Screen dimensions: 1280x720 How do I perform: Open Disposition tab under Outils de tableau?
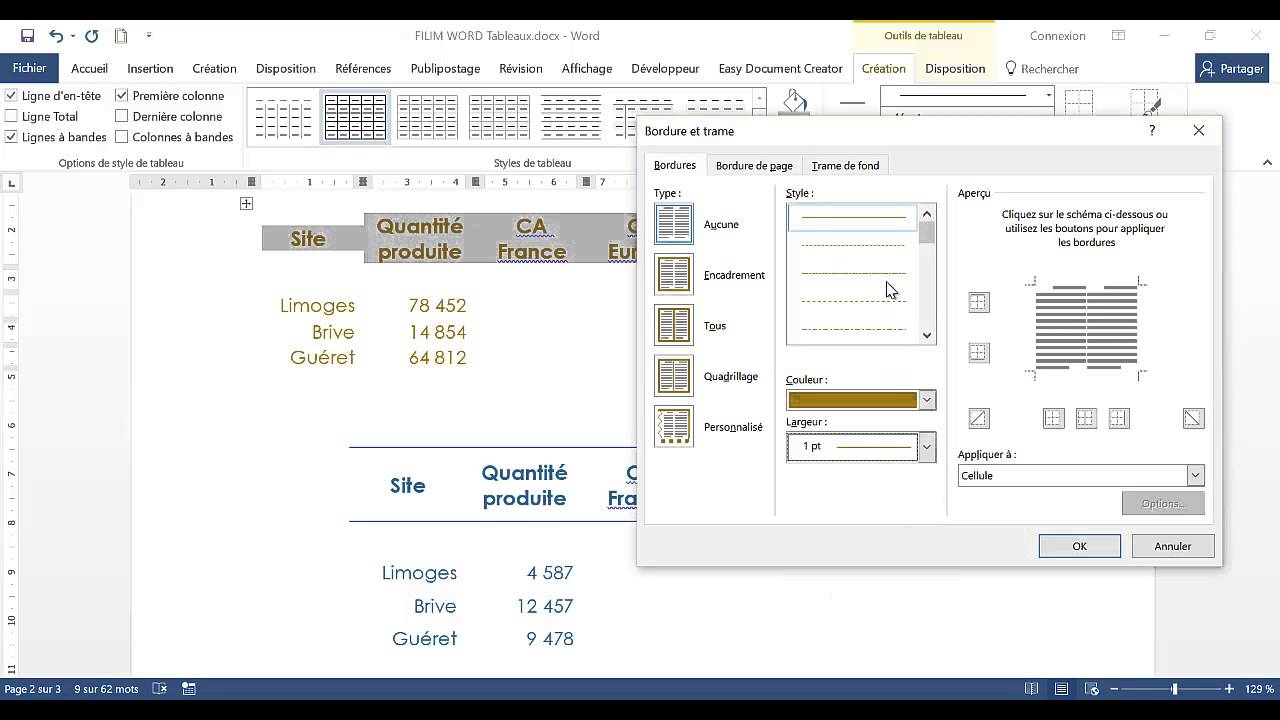point(955,69)
